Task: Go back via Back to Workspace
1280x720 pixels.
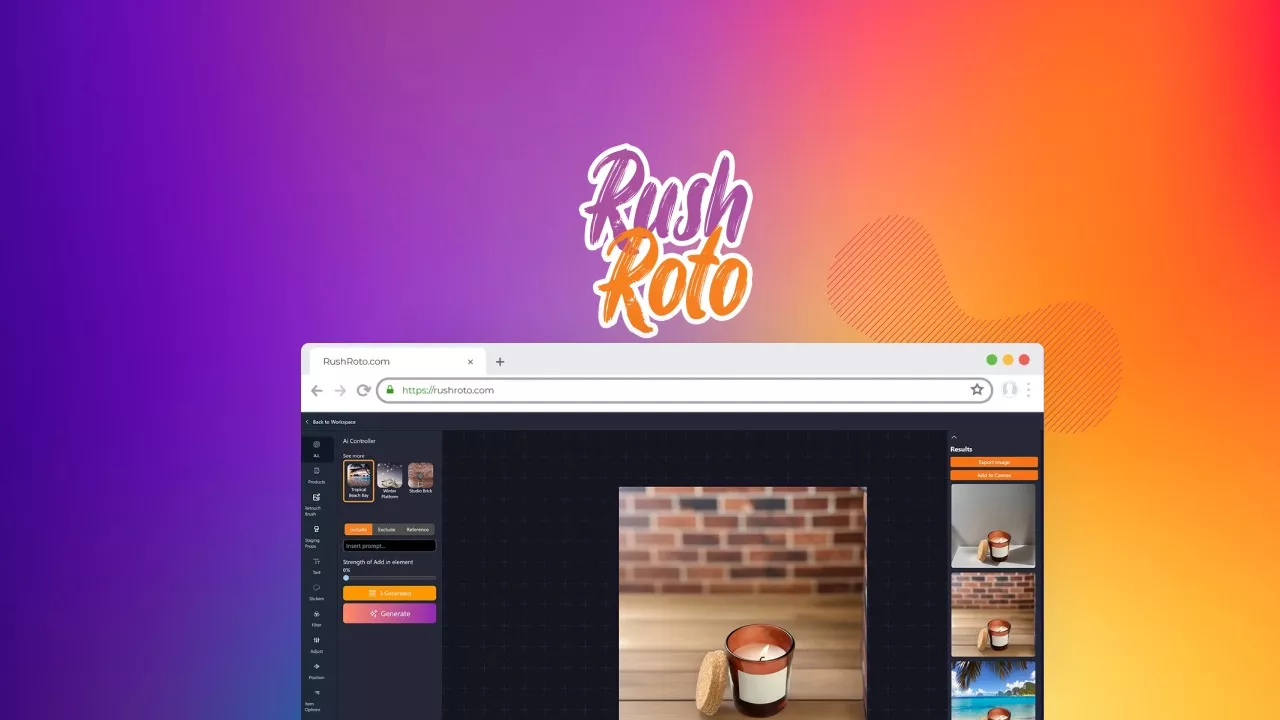Action: coord(331,422)
